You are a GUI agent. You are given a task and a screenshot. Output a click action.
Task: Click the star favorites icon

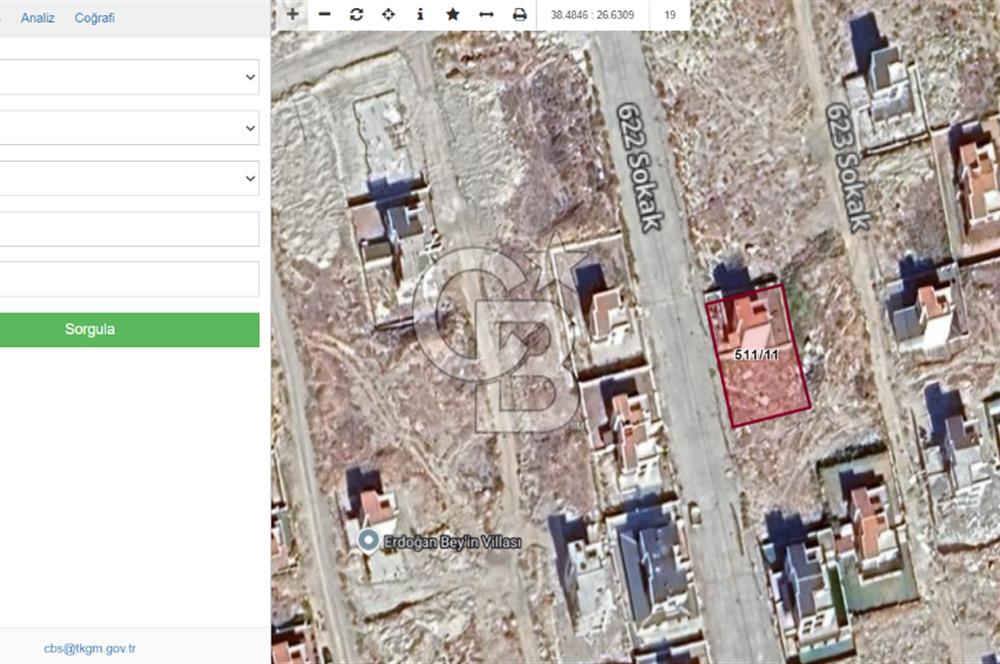coord(453,14)
